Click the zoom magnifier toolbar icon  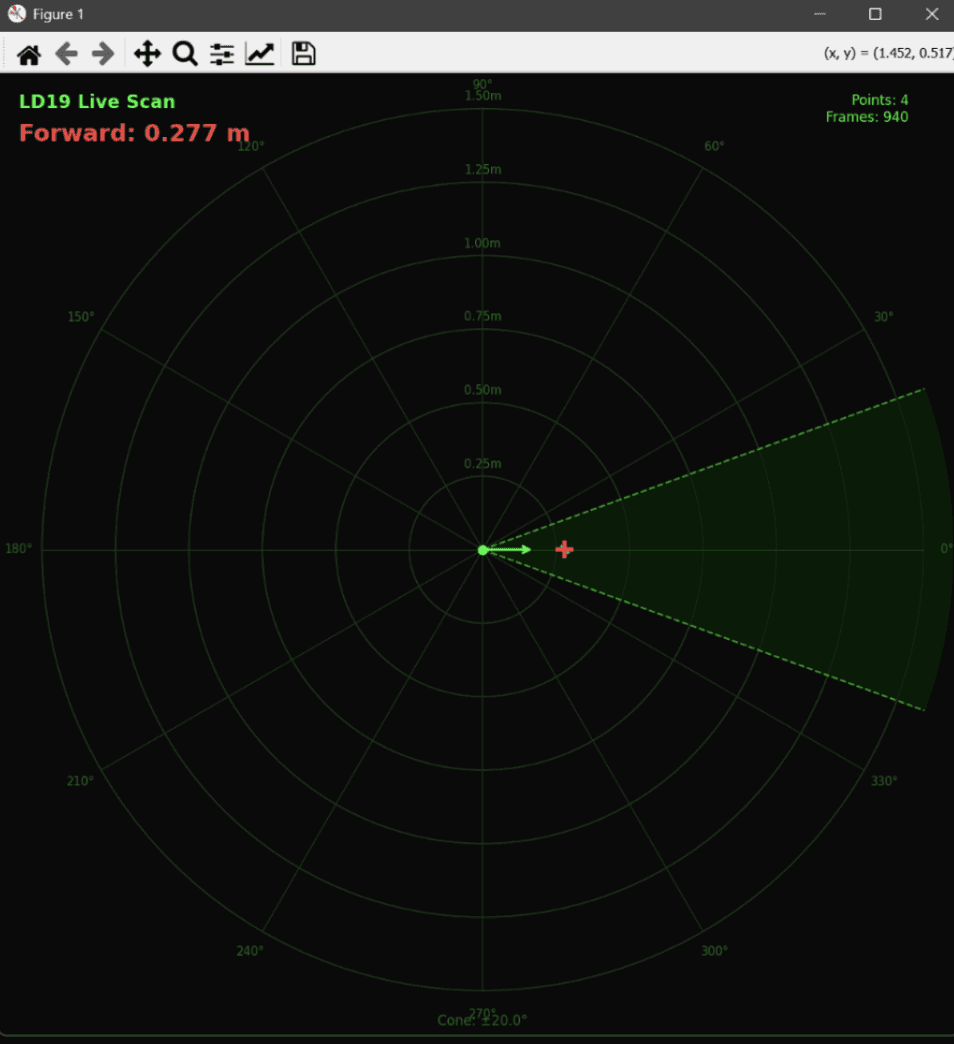pos(184,53)
